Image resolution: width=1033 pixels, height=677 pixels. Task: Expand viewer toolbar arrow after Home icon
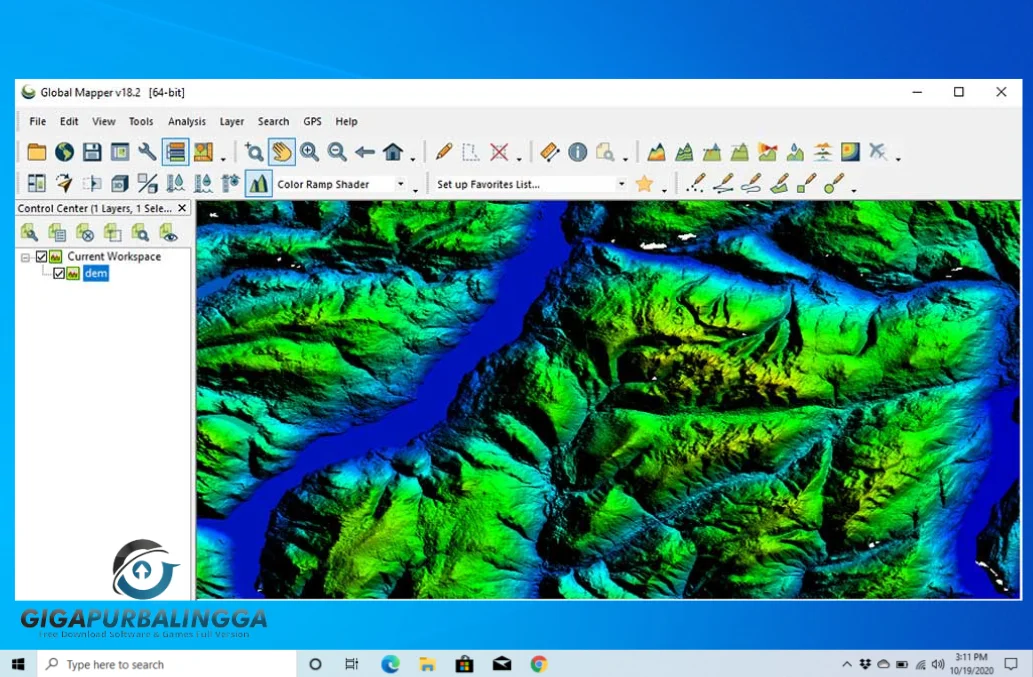413,159
